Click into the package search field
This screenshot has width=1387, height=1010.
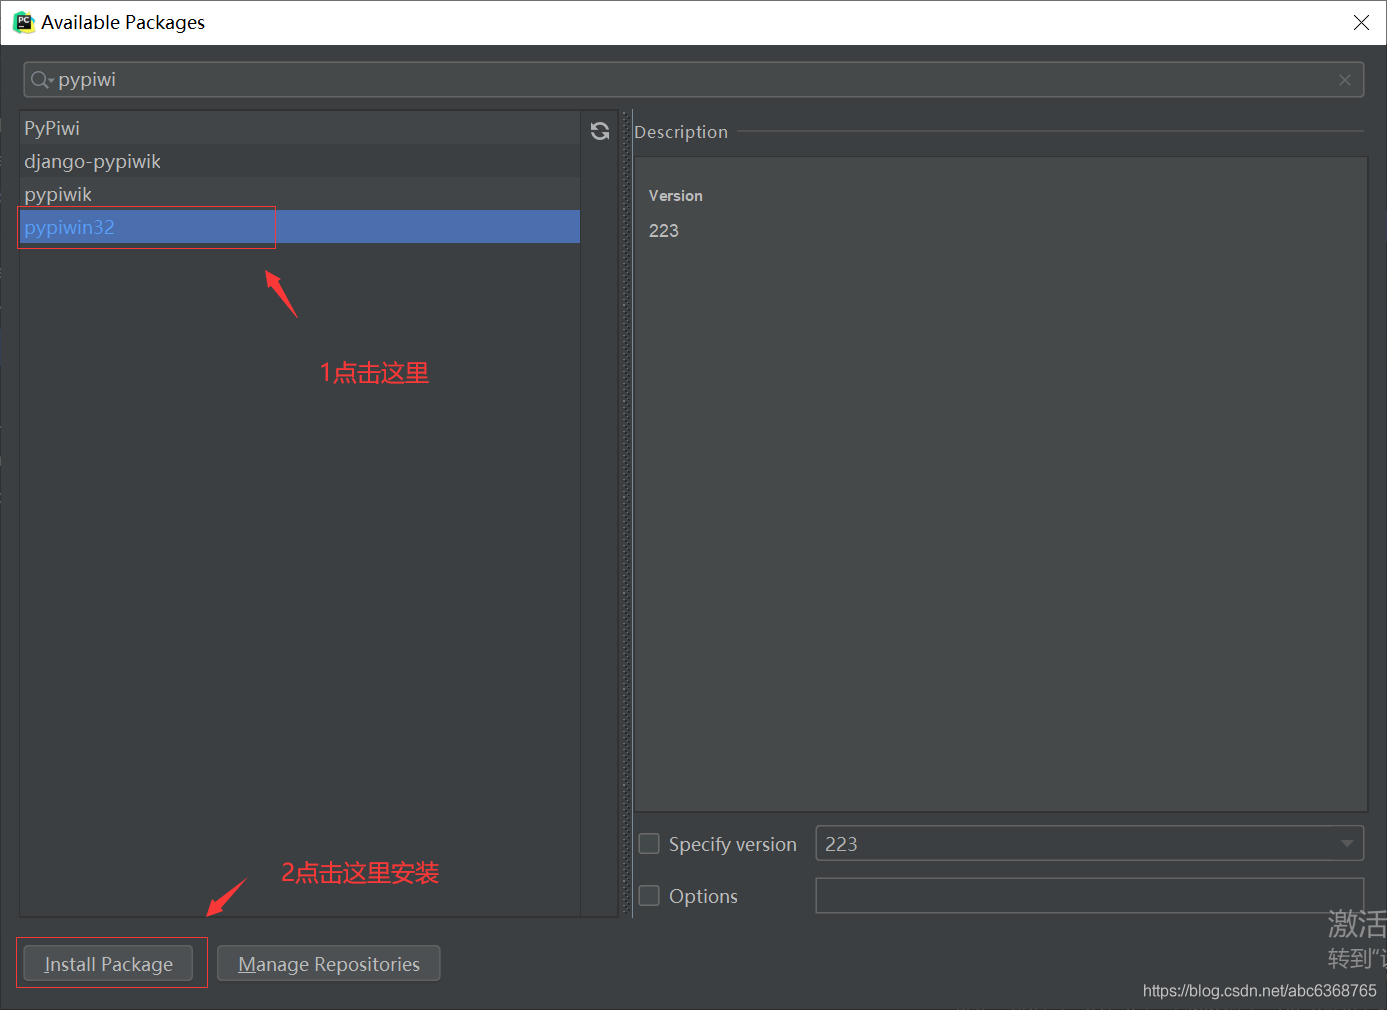point(690,80)
